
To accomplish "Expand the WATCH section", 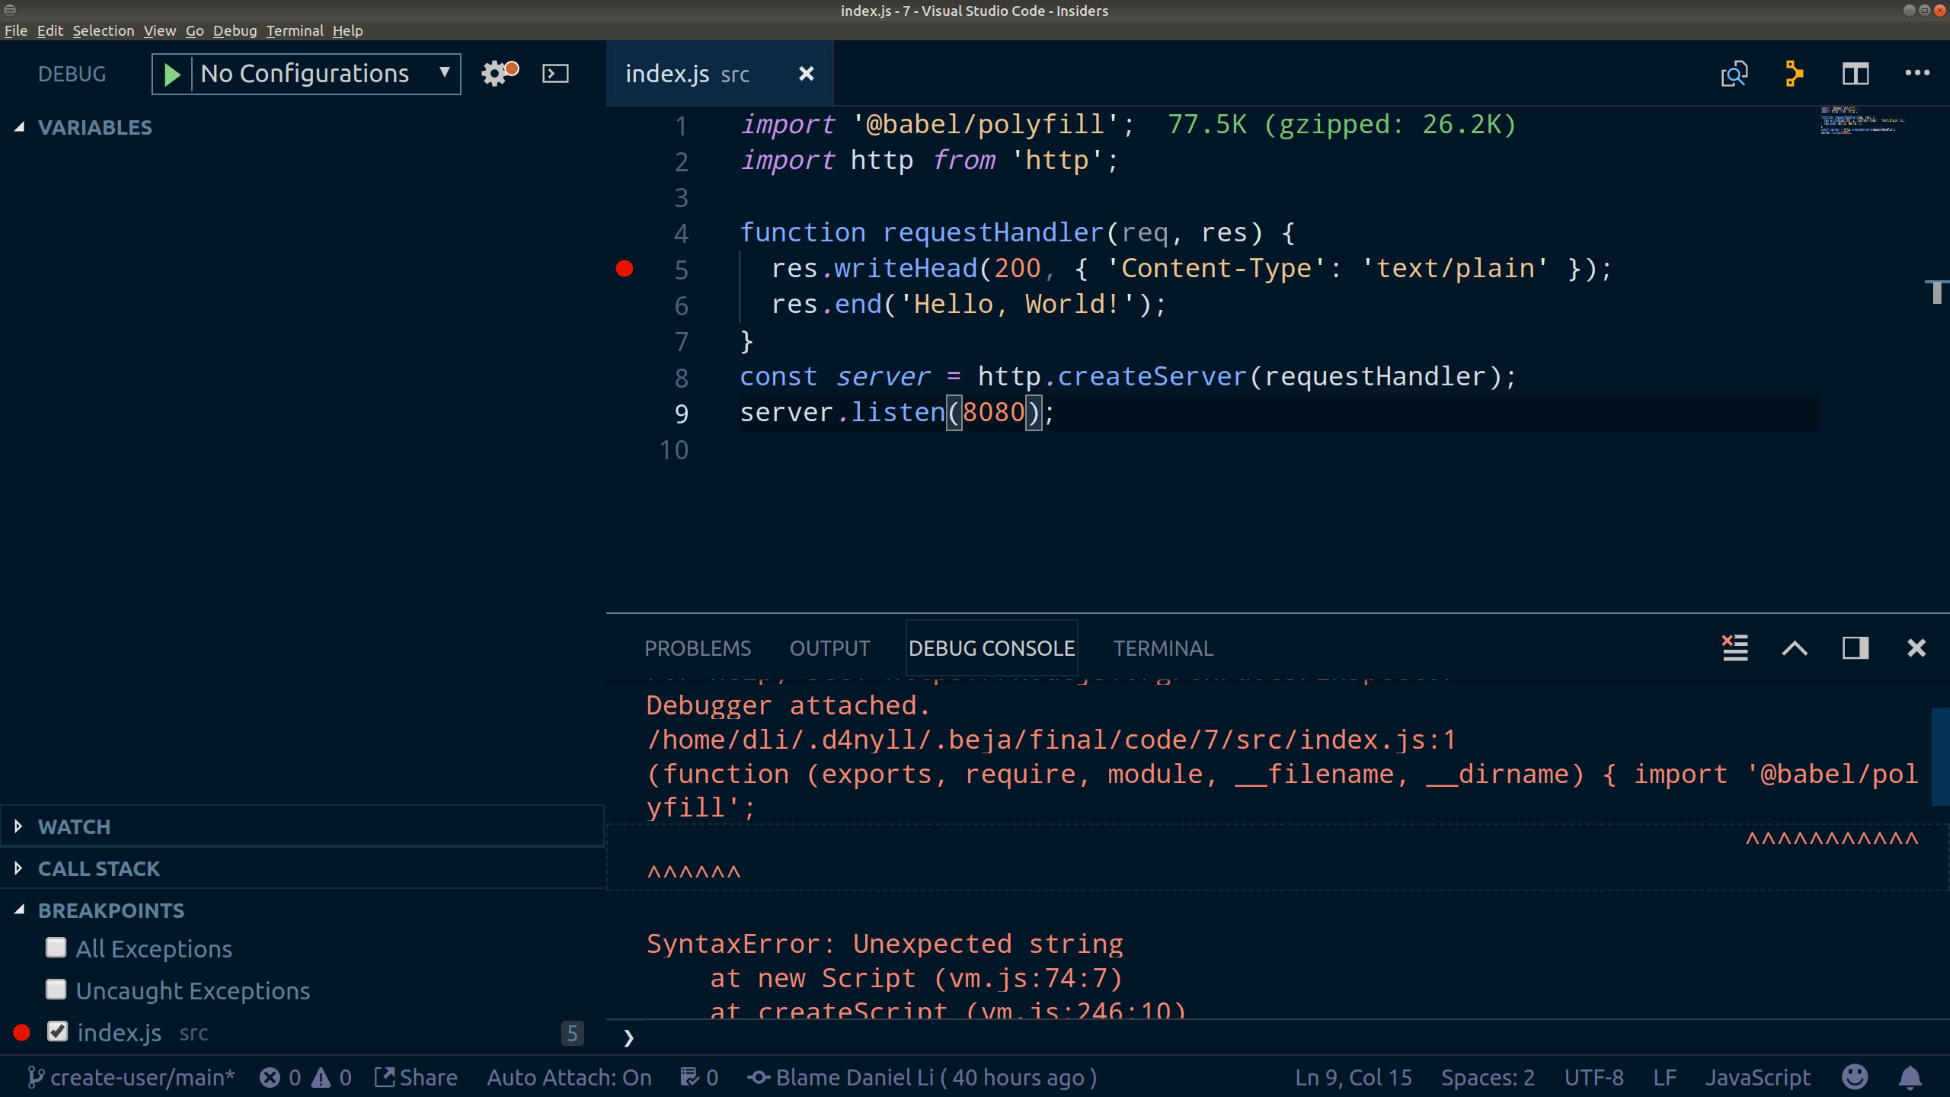I will [74, 827].
